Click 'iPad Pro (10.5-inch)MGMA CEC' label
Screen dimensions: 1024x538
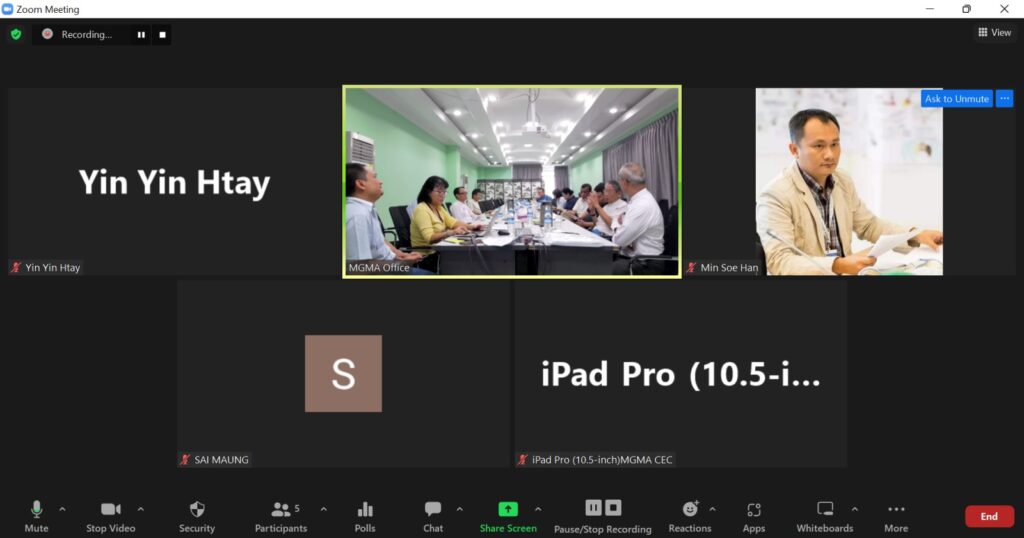[602, 460]
